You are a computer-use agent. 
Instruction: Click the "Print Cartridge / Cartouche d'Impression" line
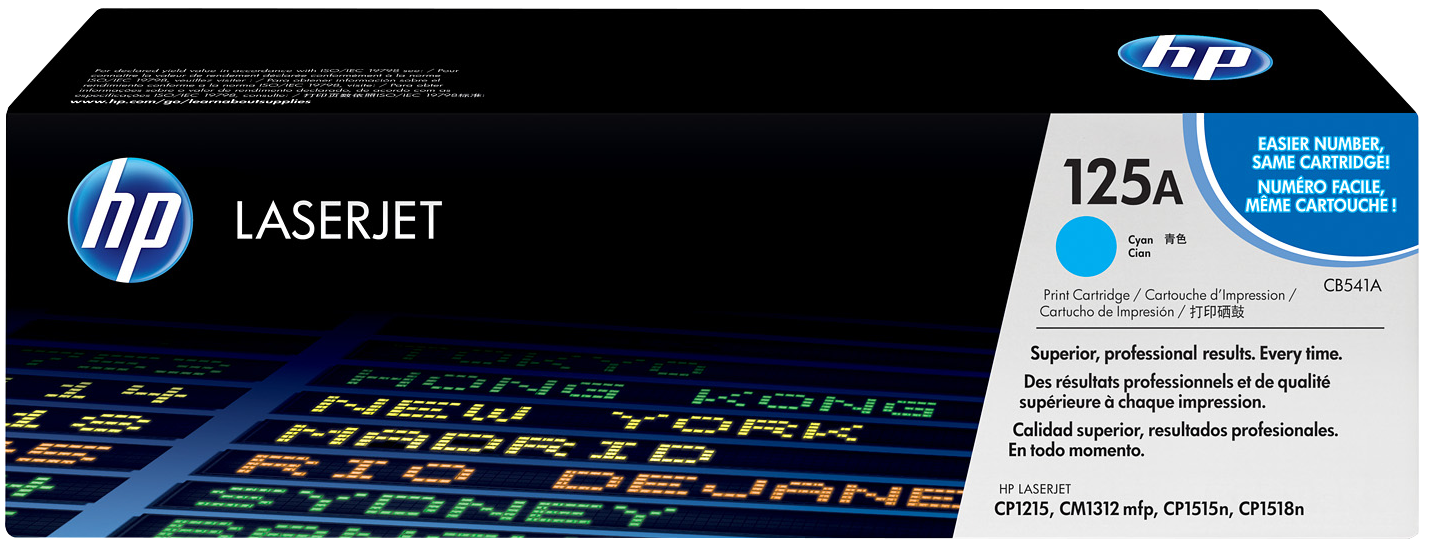pos(1168,296)
